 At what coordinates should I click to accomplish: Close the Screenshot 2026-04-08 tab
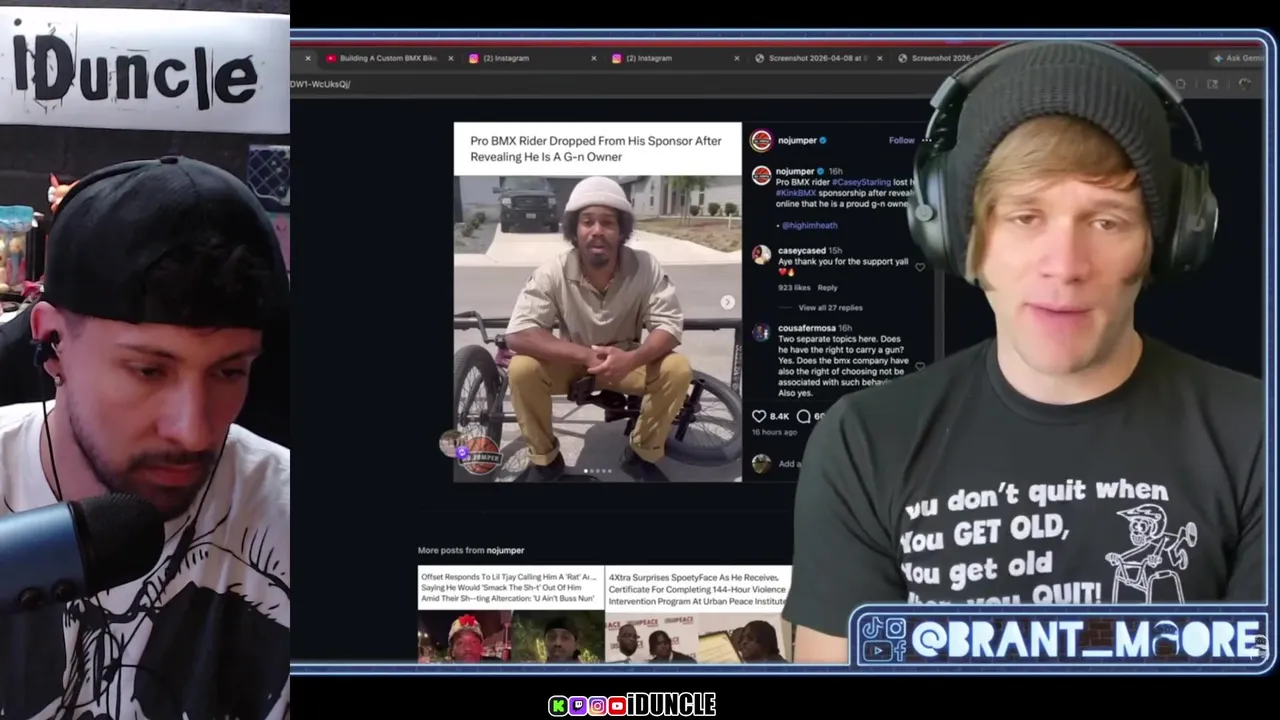(x=880, y=58)
